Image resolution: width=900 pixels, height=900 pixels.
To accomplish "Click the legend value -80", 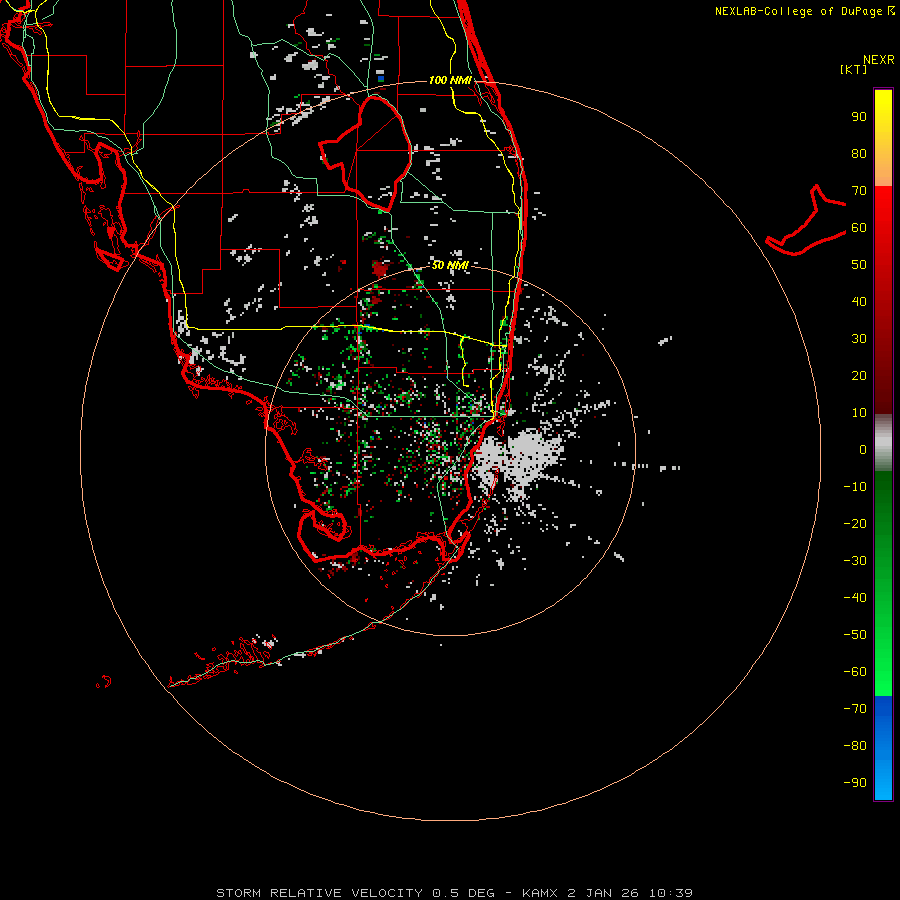I will 855,746.
